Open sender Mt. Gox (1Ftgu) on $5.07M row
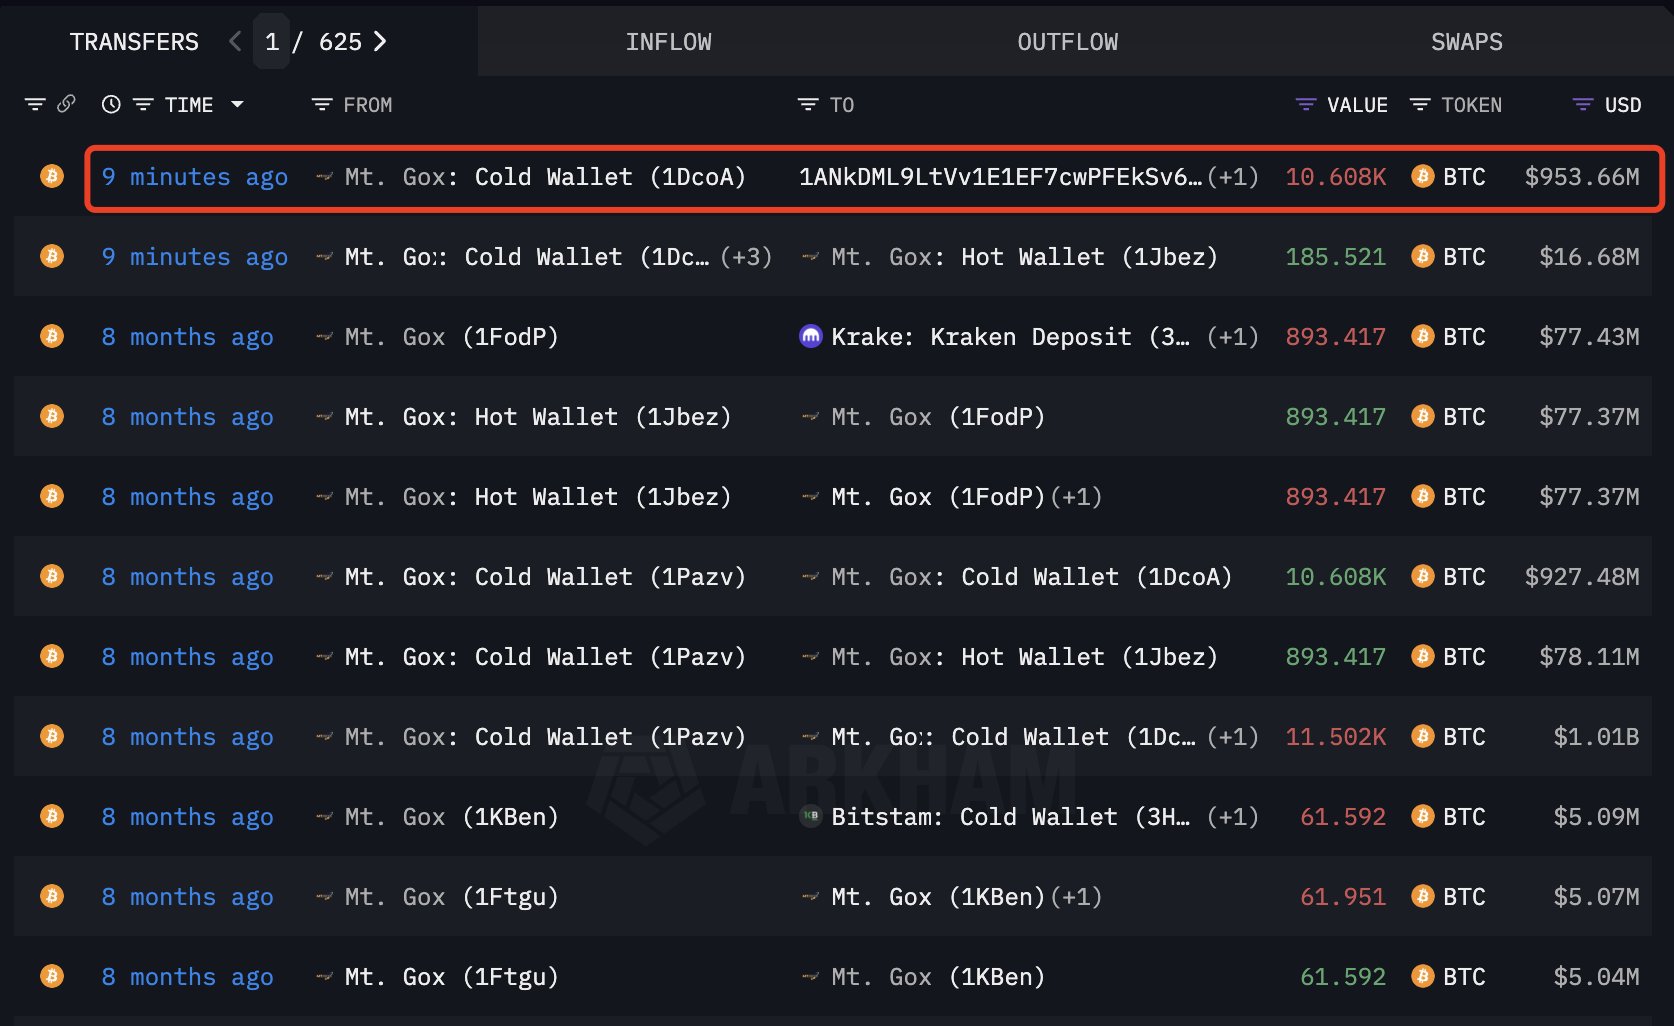This screenshot has width=1674, height=1026. tap(451, 897)
